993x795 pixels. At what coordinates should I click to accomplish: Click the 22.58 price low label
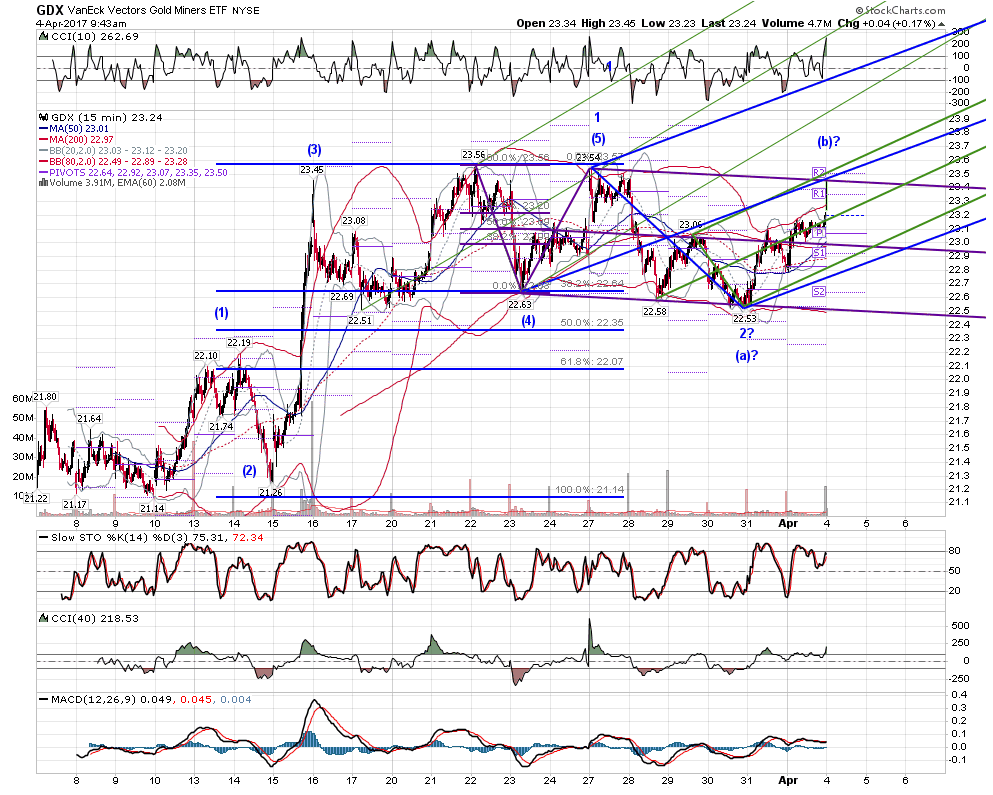point(655,312)
